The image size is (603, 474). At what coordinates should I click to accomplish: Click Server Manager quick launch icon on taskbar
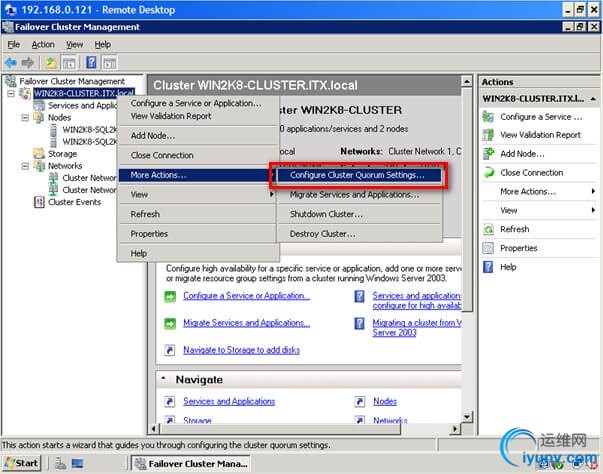60,464
